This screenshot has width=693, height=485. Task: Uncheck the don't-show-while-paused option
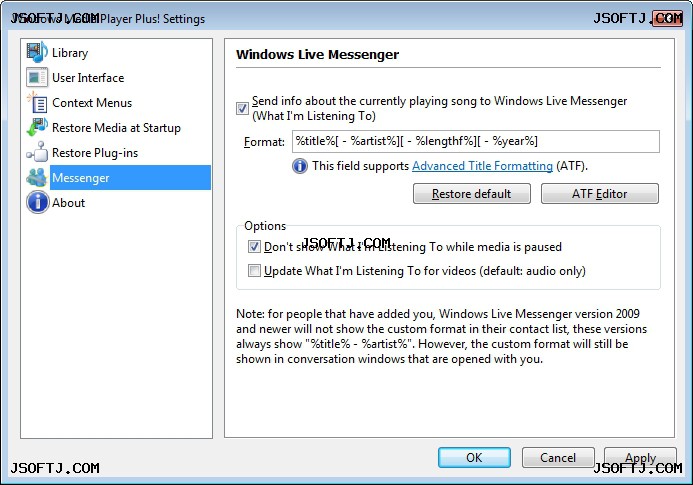click(x=254, y=246)
